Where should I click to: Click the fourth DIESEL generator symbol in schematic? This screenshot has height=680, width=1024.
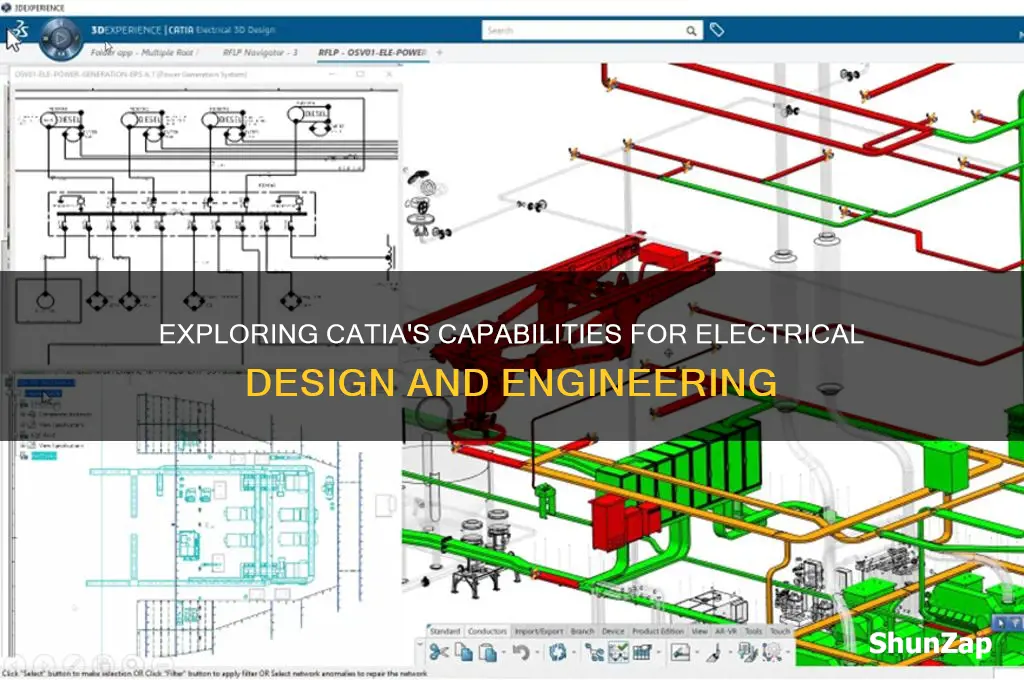click(x=308, y=114)
